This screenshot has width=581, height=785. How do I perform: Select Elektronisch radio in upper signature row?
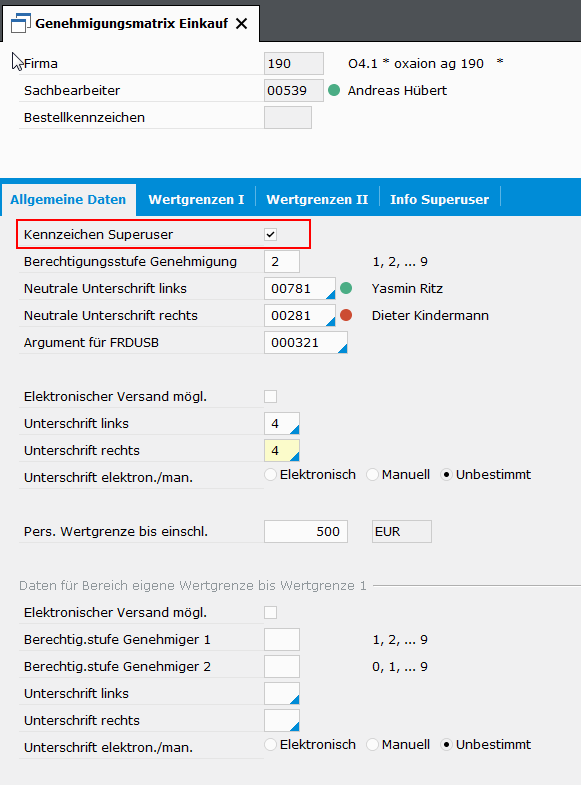pos(270,475)
